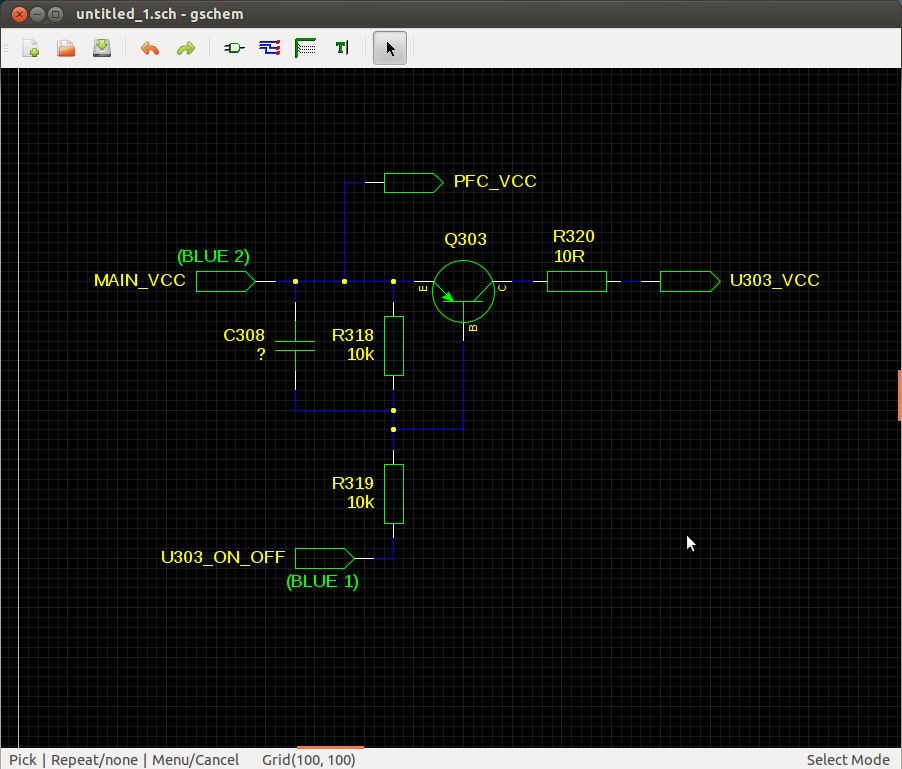Activate the Add Nets tool
The image size is (902, 769).
tap(270, 48)
